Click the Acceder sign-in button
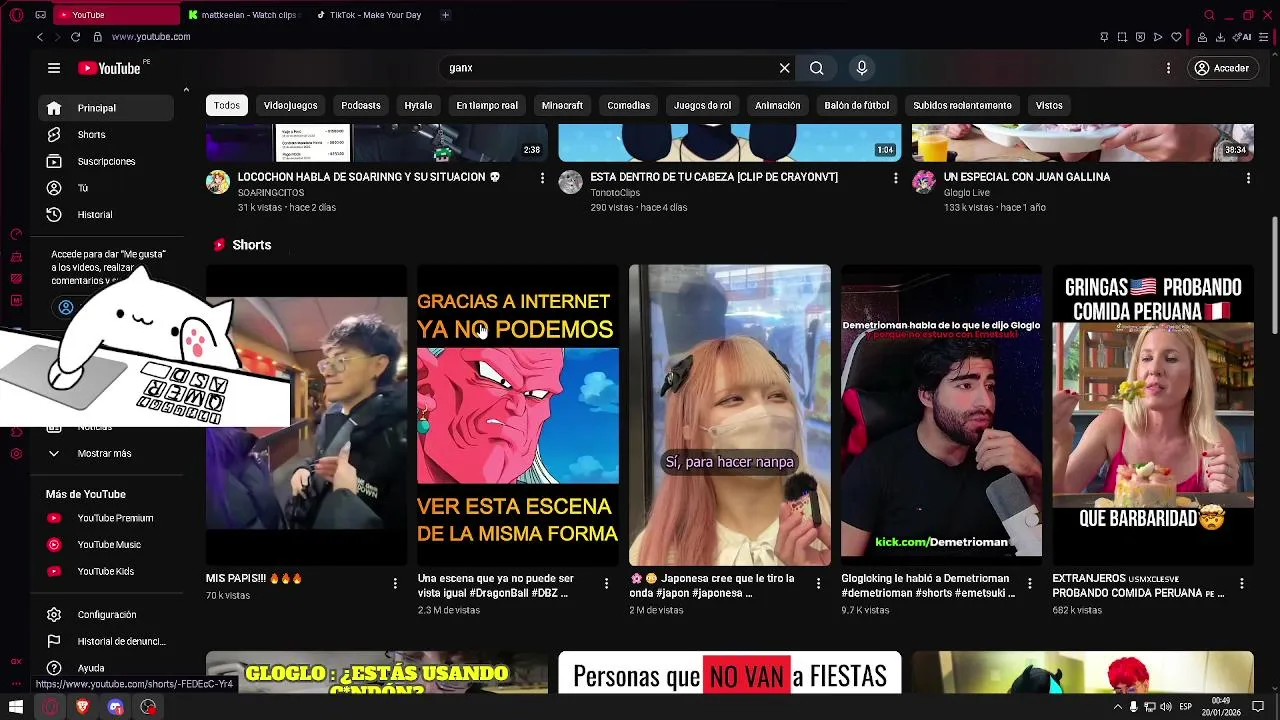 pos(1221,68)
